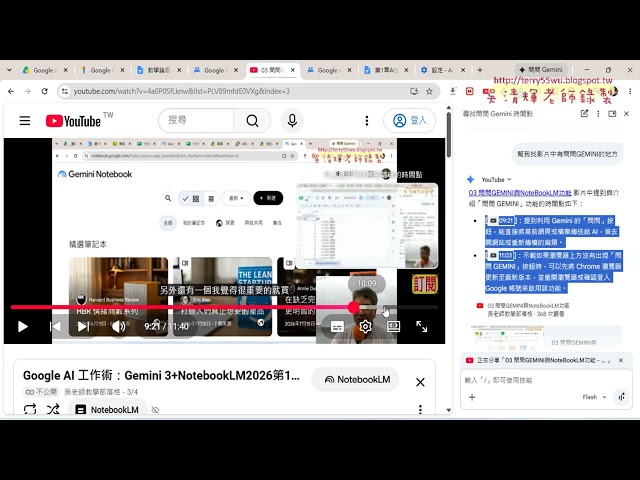Screen dimensions: 640x480
Task: Click the screen icon left of the bookmark star
Action: click(414, 91)
